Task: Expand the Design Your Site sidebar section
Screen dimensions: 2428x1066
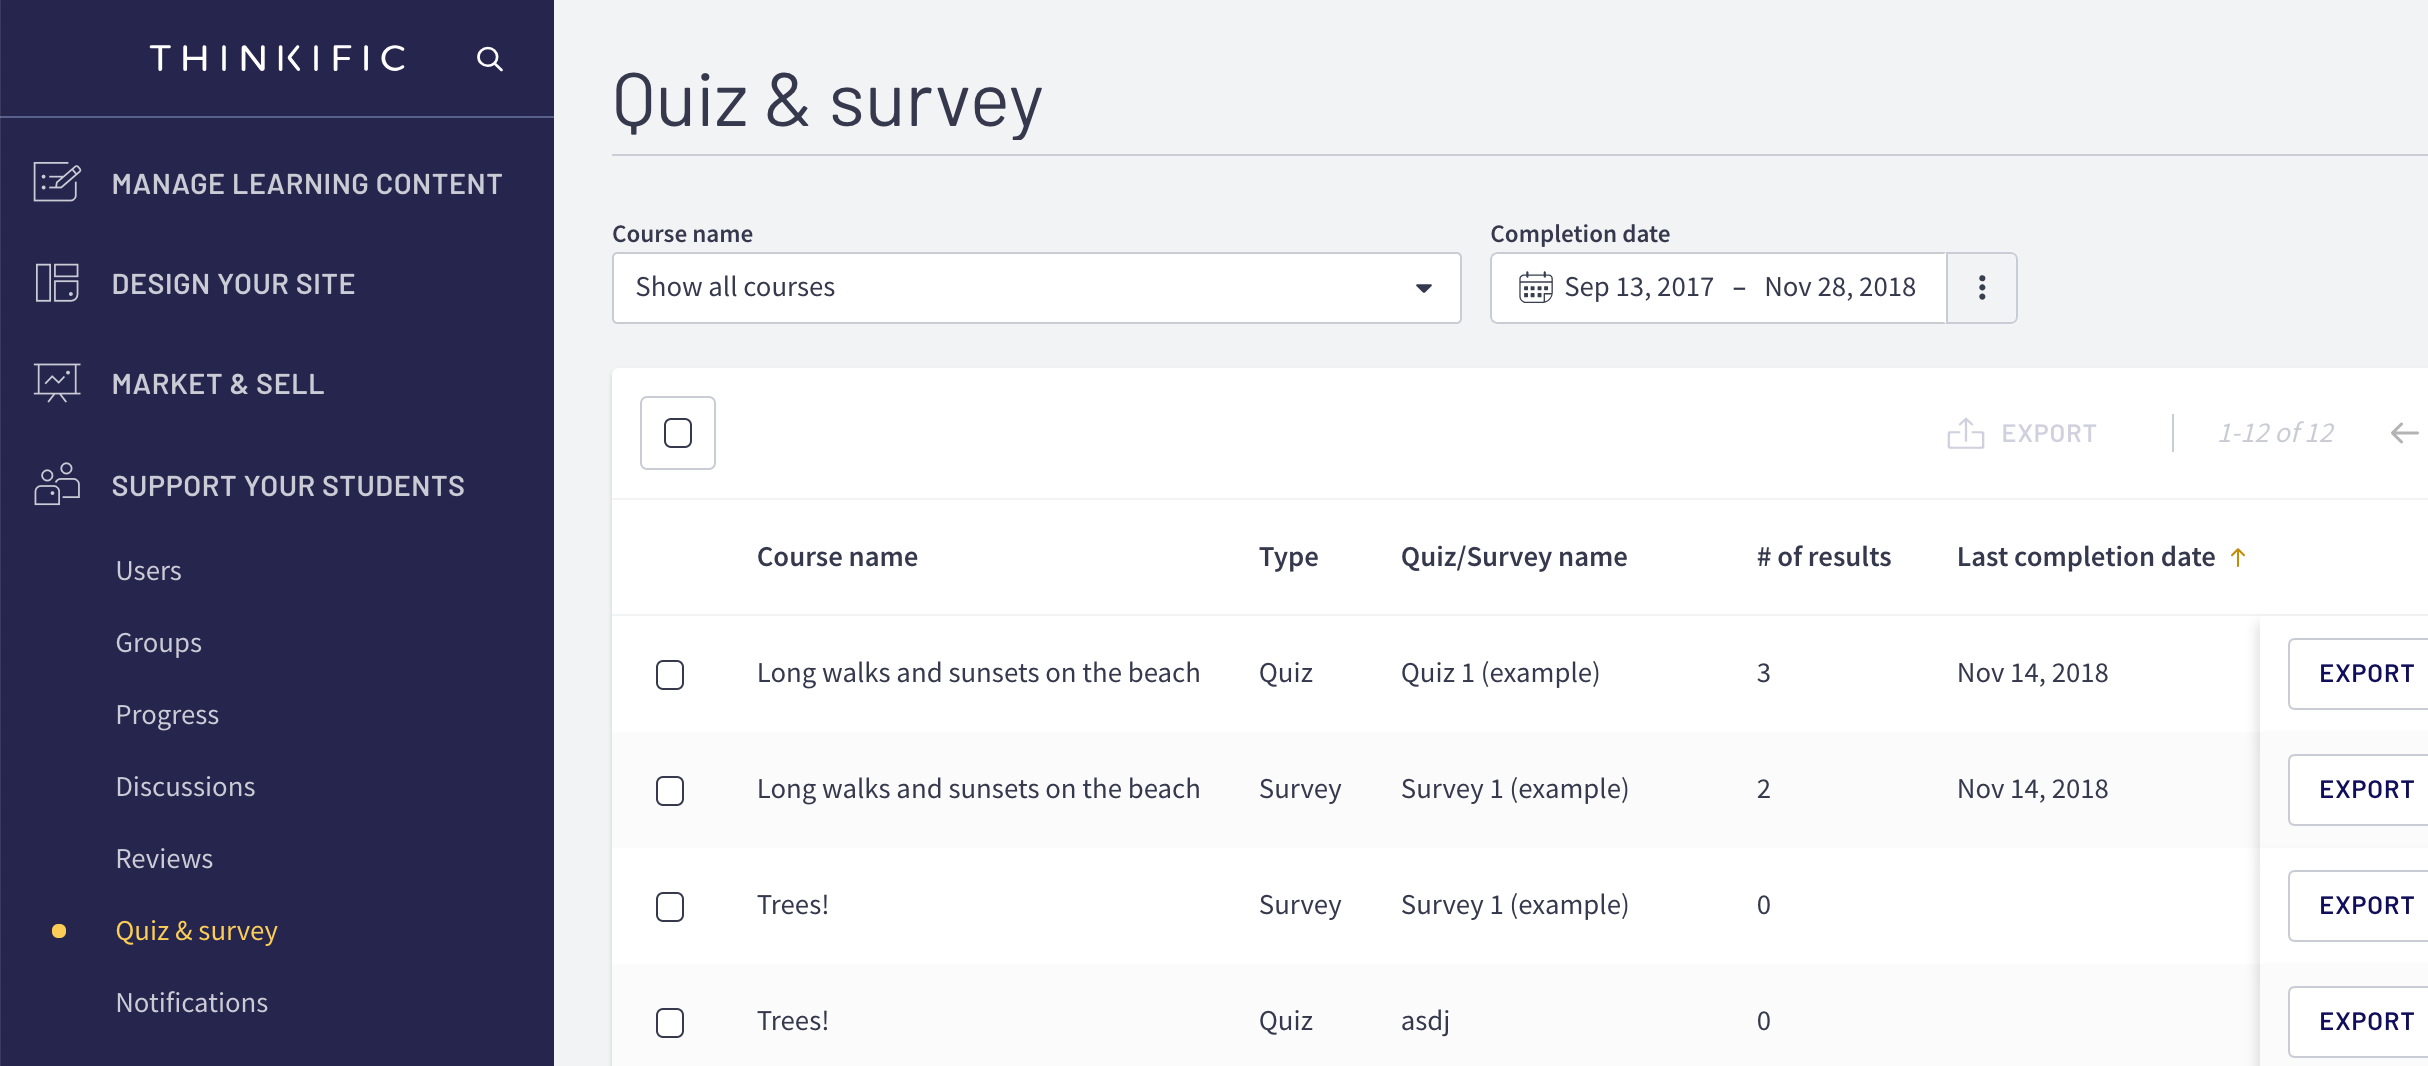Action: [x=233, y=284]
